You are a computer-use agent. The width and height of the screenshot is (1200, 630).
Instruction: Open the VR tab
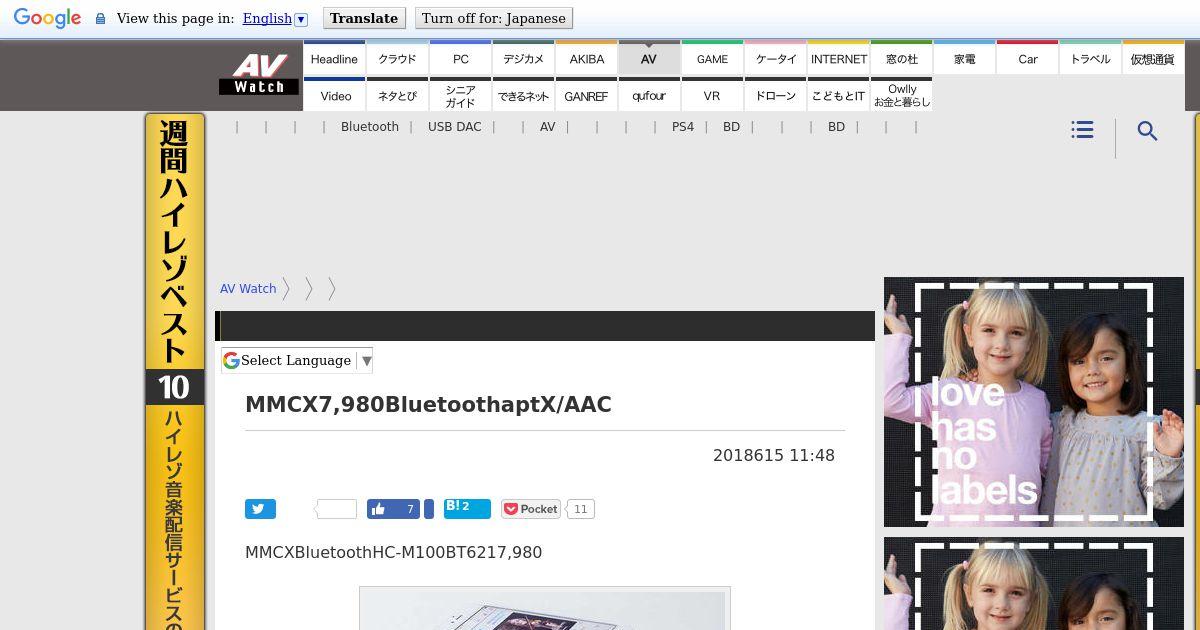pos(712,95)
